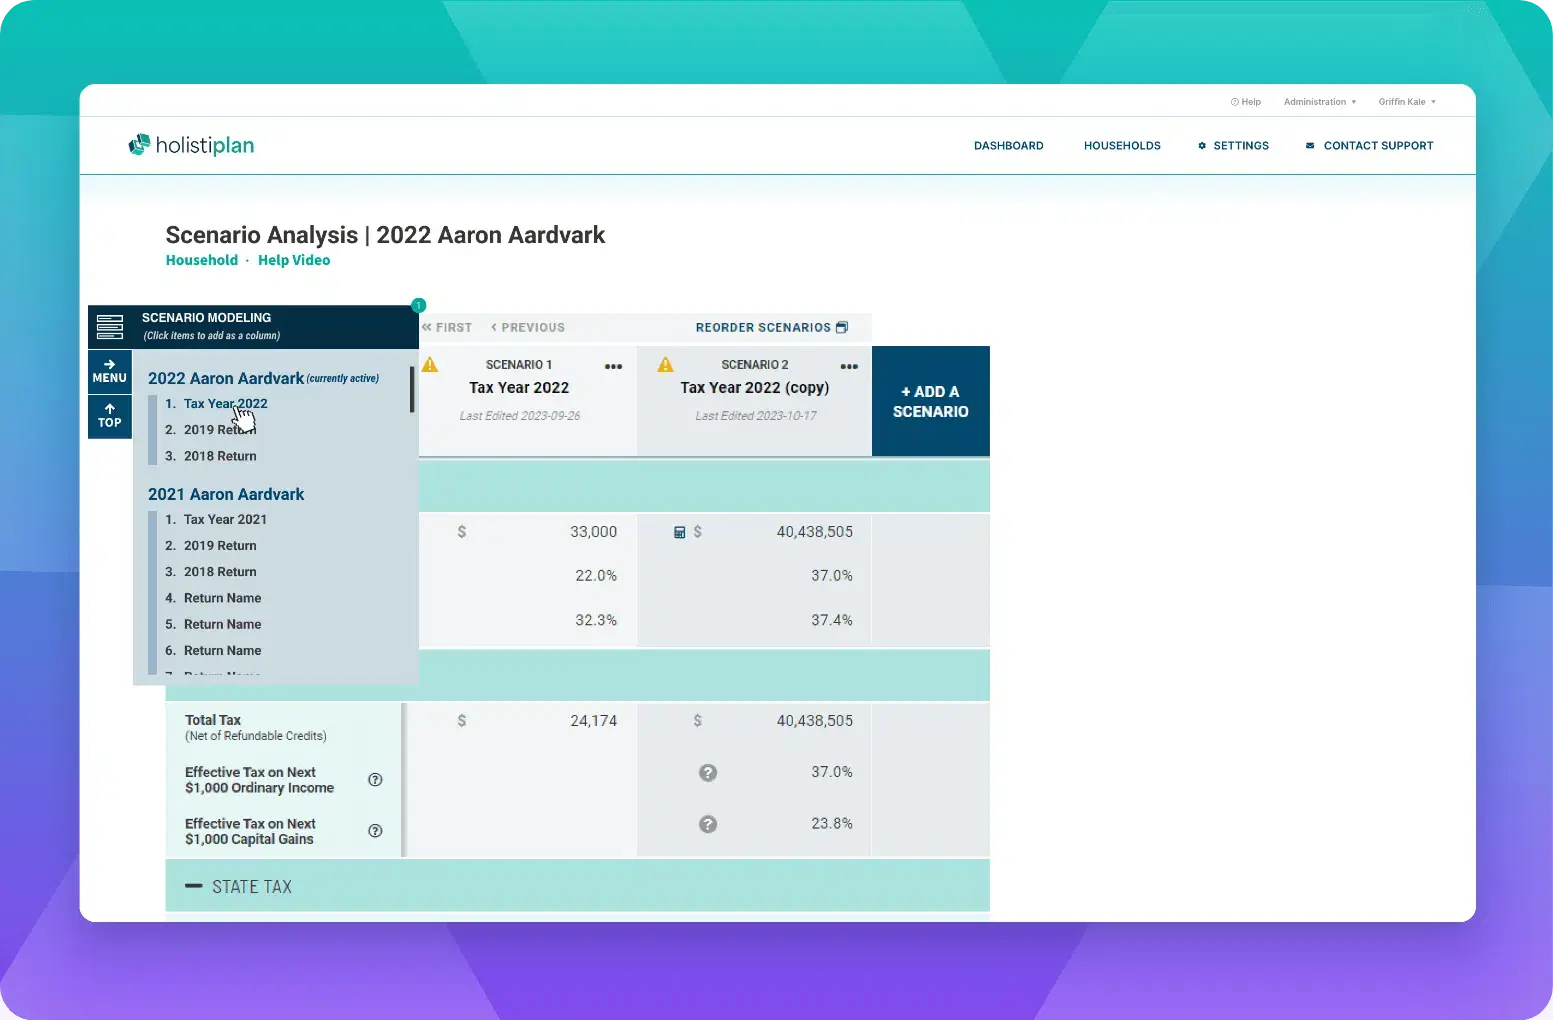Click gray question mark beside 37.0% in Scenario 2
1554x1020 pixels.
tap(708, 772)
